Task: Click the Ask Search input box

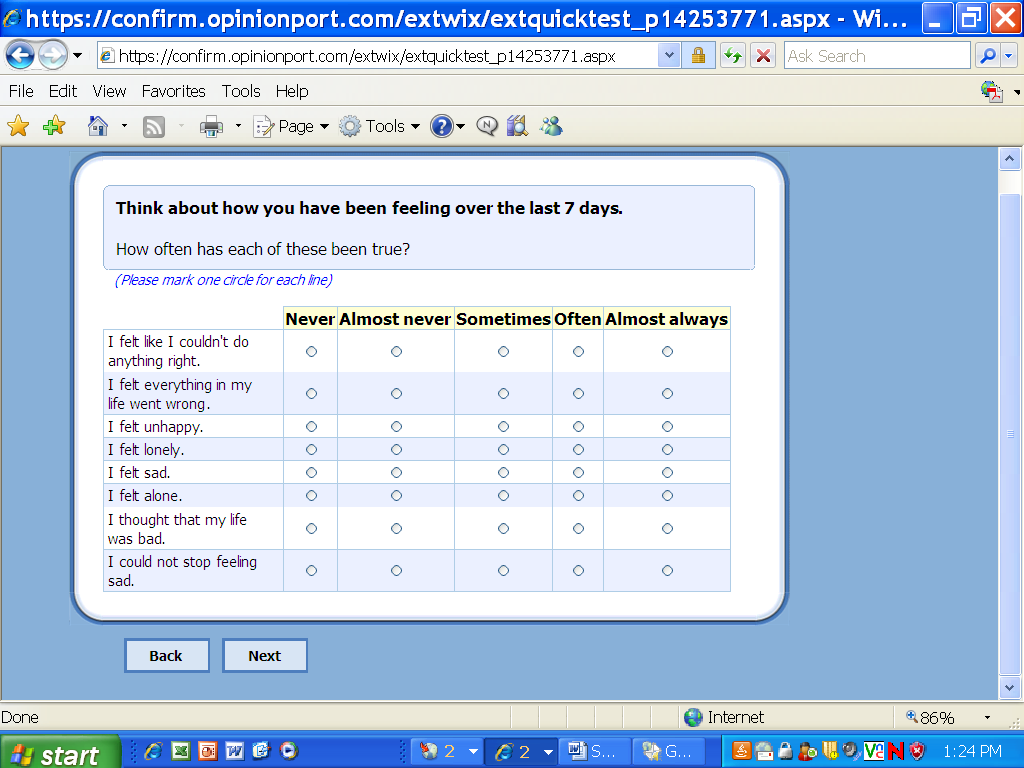Action: [x=876, y=56]
